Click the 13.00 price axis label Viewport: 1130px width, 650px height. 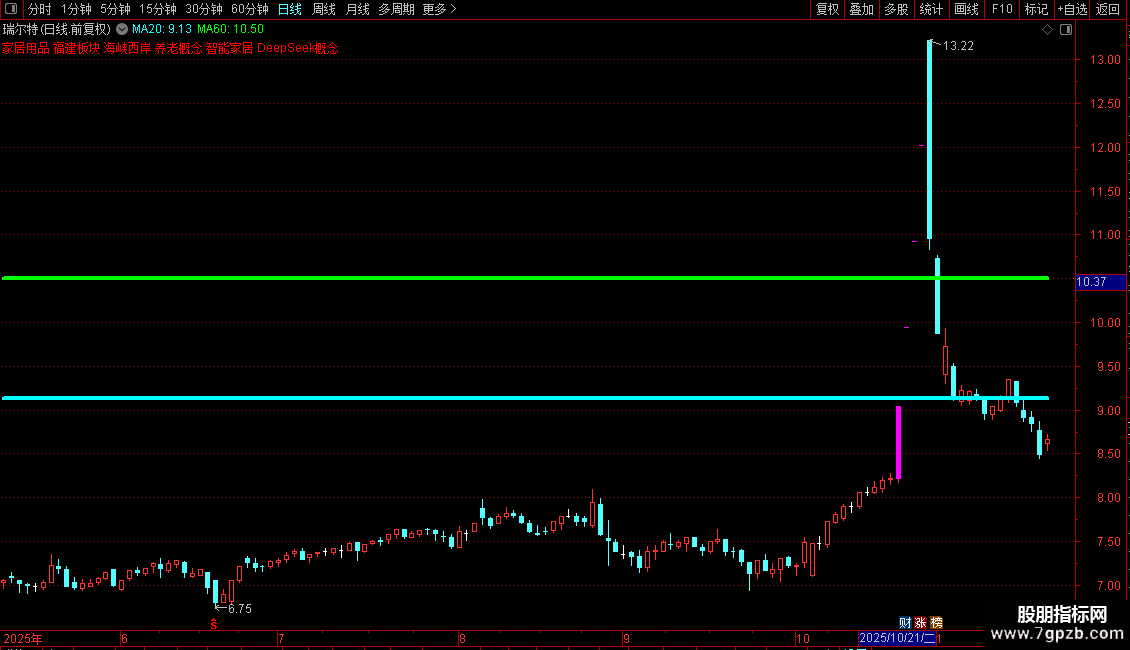click(1105, 60)
